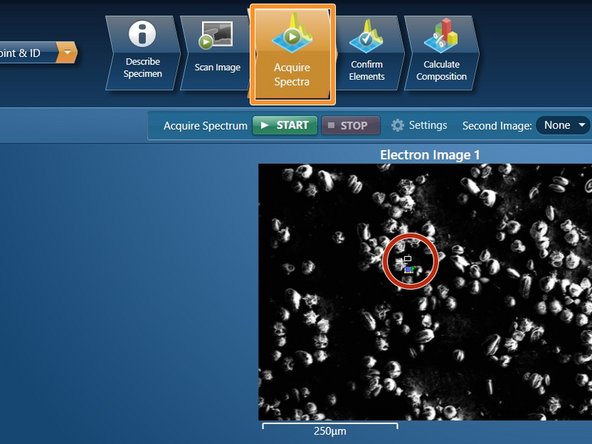
Task: Select the Acquire Spectra step
Action: click(x=292, y=54)
